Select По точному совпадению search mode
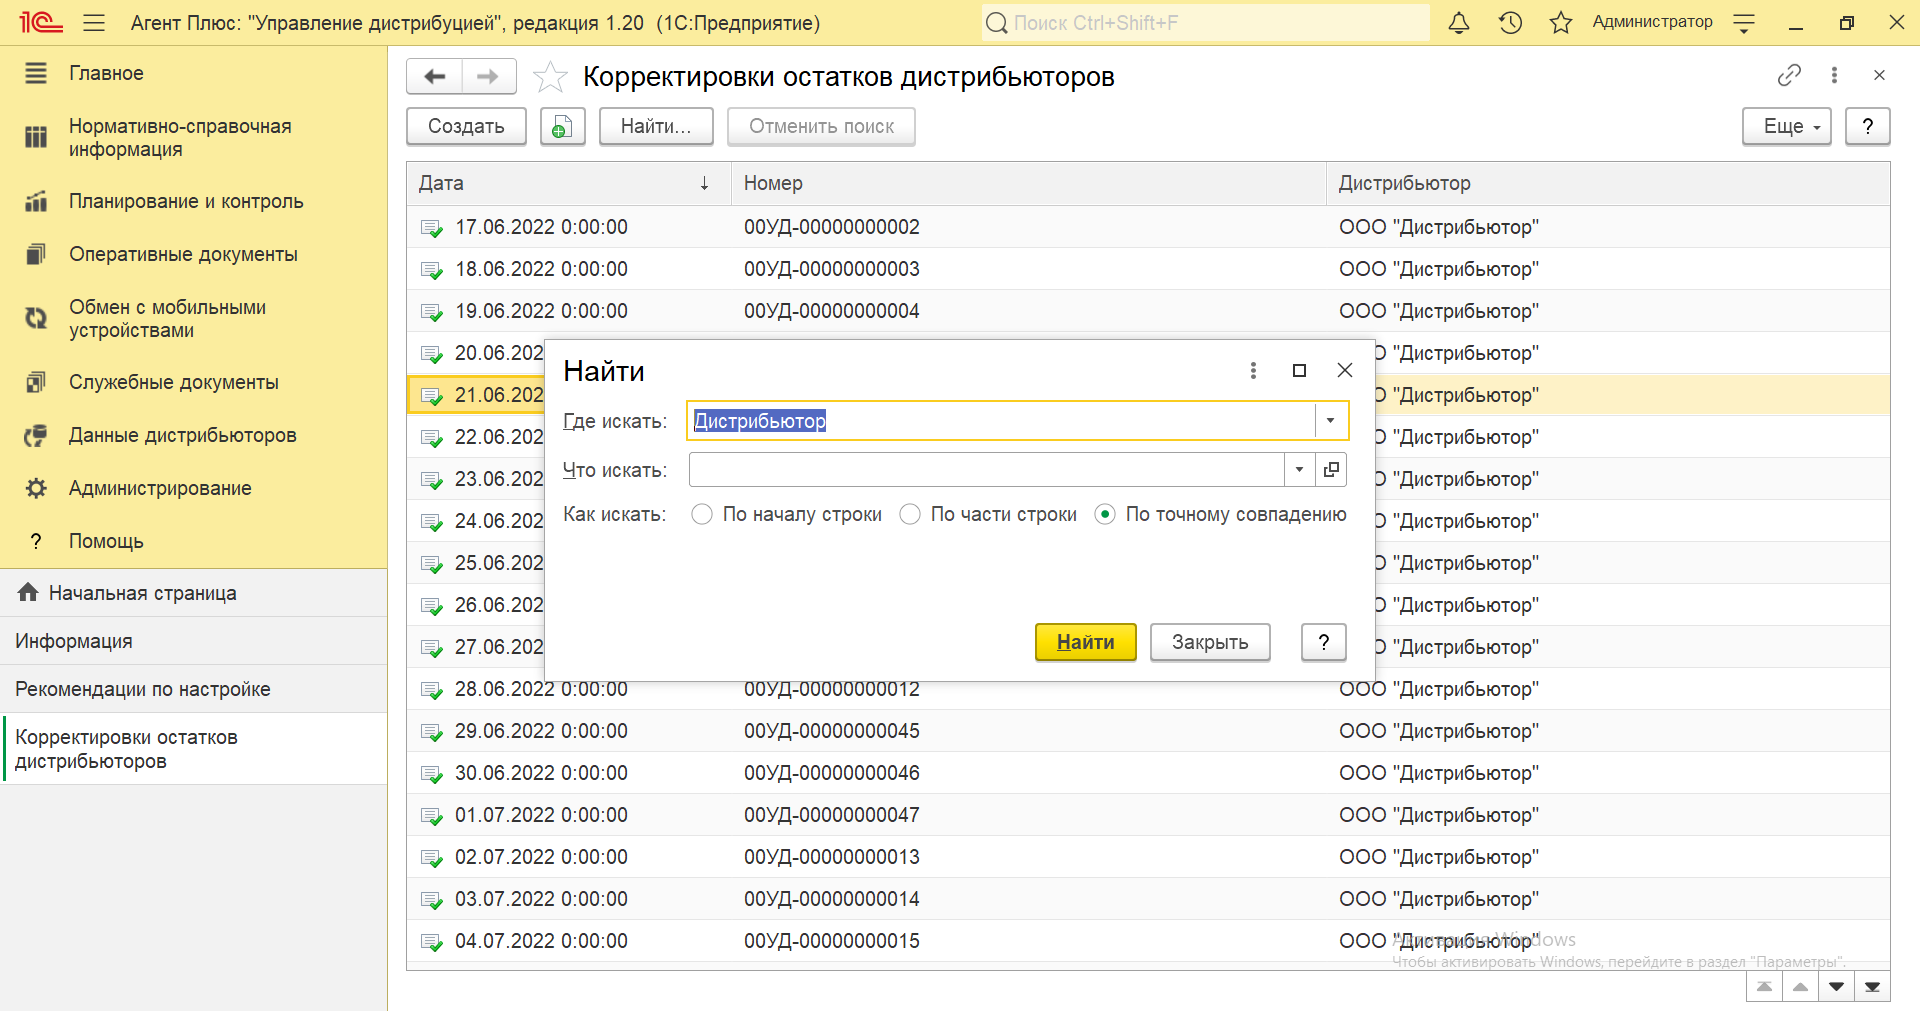Viewport: 1920px width, 1011px height. [1105, 514]
